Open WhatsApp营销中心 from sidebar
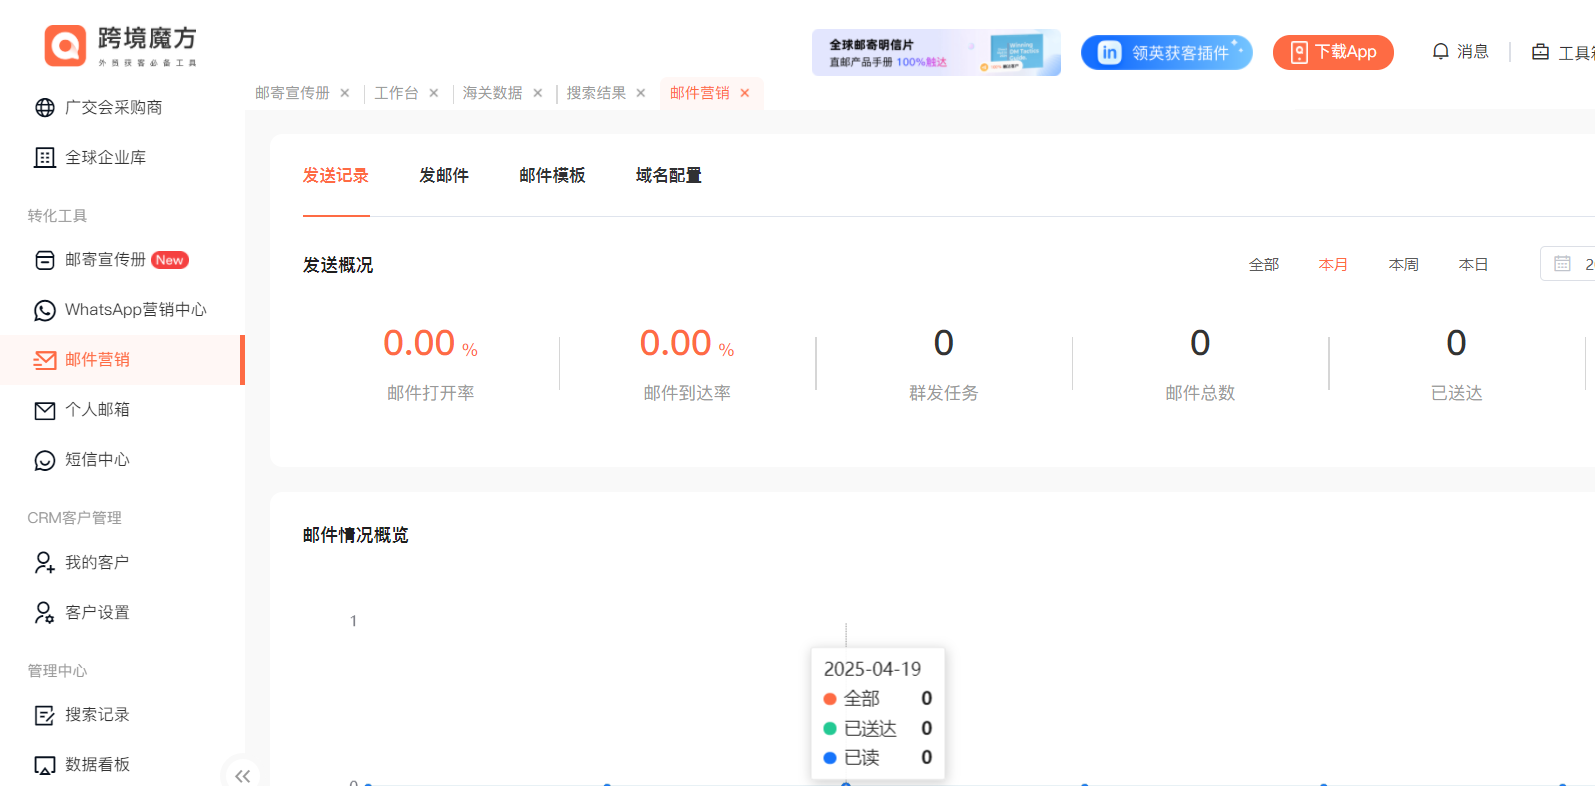The height and width of the screenshot is (786, 1595). pos(135,310)
